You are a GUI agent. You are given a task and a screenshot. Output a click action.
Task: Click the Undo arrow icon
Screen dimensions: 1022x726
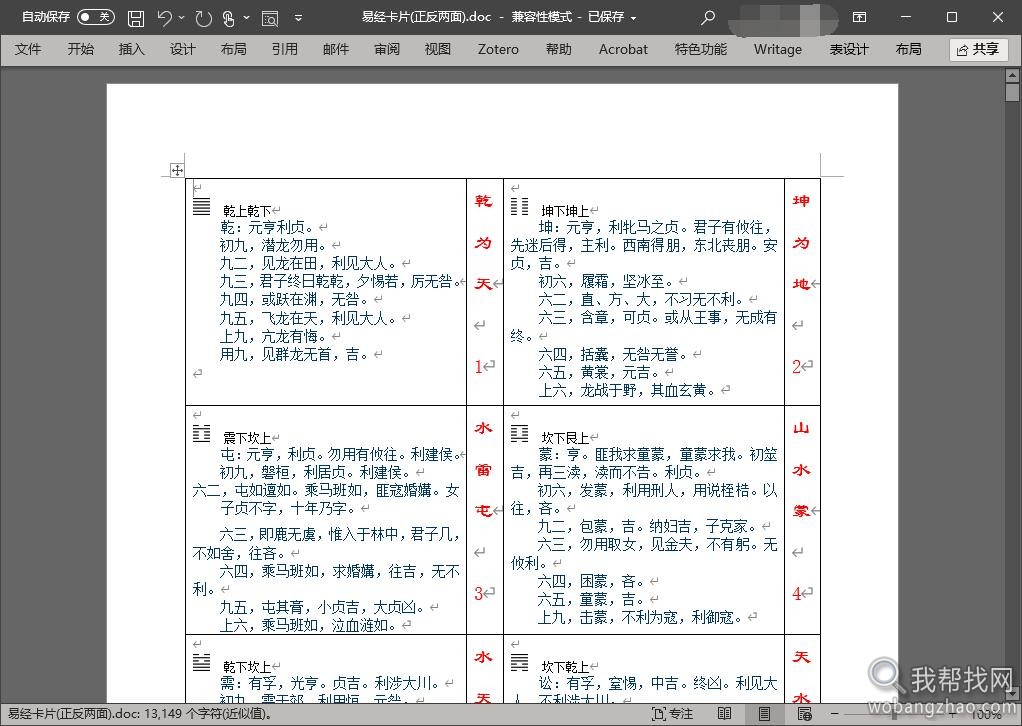(x=164, y=18)
